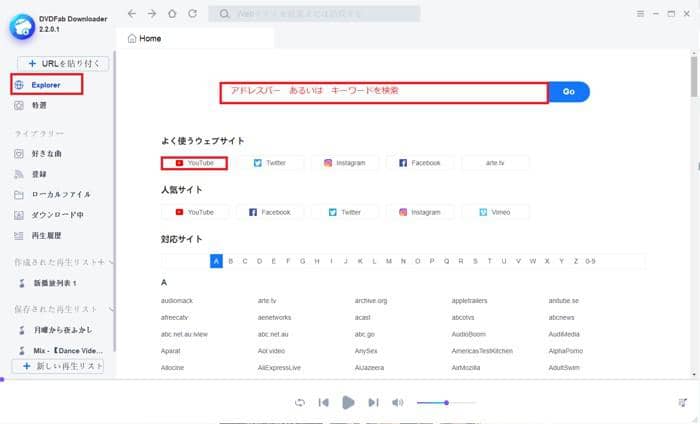The height and width of the screenshot is (424, 700).
Task: Open the archive.org site link
Action: (371, 301)
